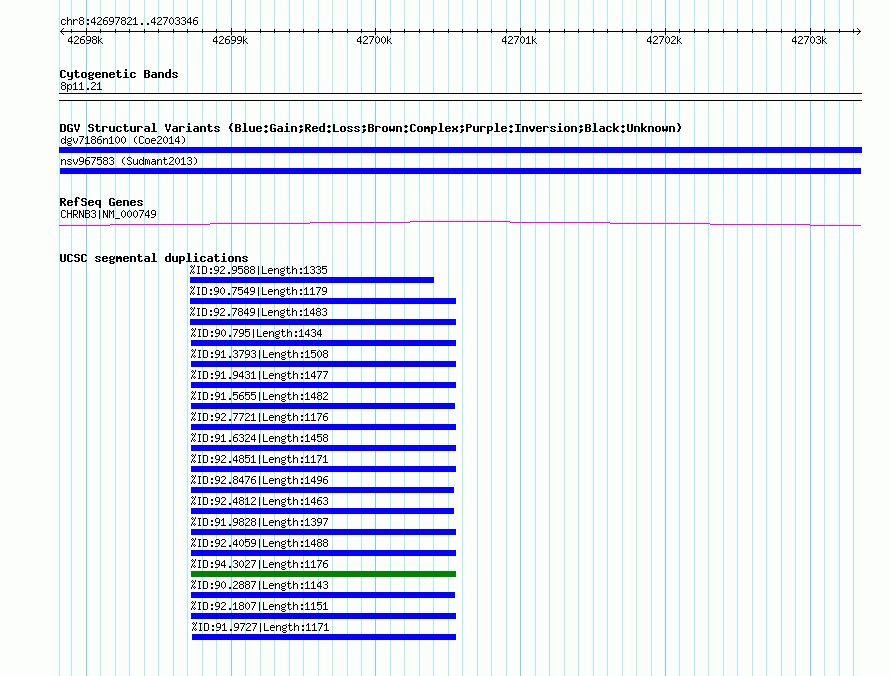The width and height of the screenshot is (890, 676).
Task: Click the 42703k ruler tick label
Action: pyautogui.click(x=809, y=40)
